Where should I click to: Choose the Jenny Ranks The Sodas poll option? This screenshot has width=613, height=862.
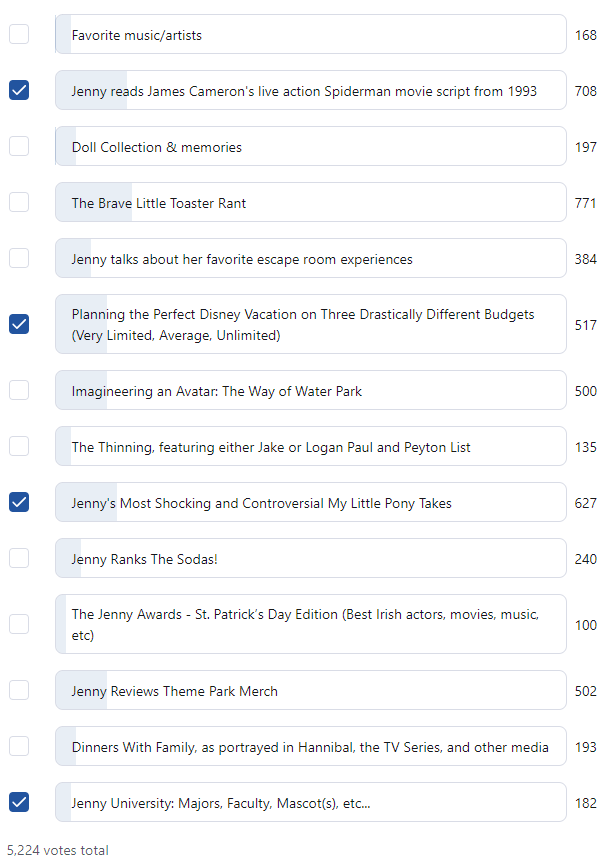(311, 558)
